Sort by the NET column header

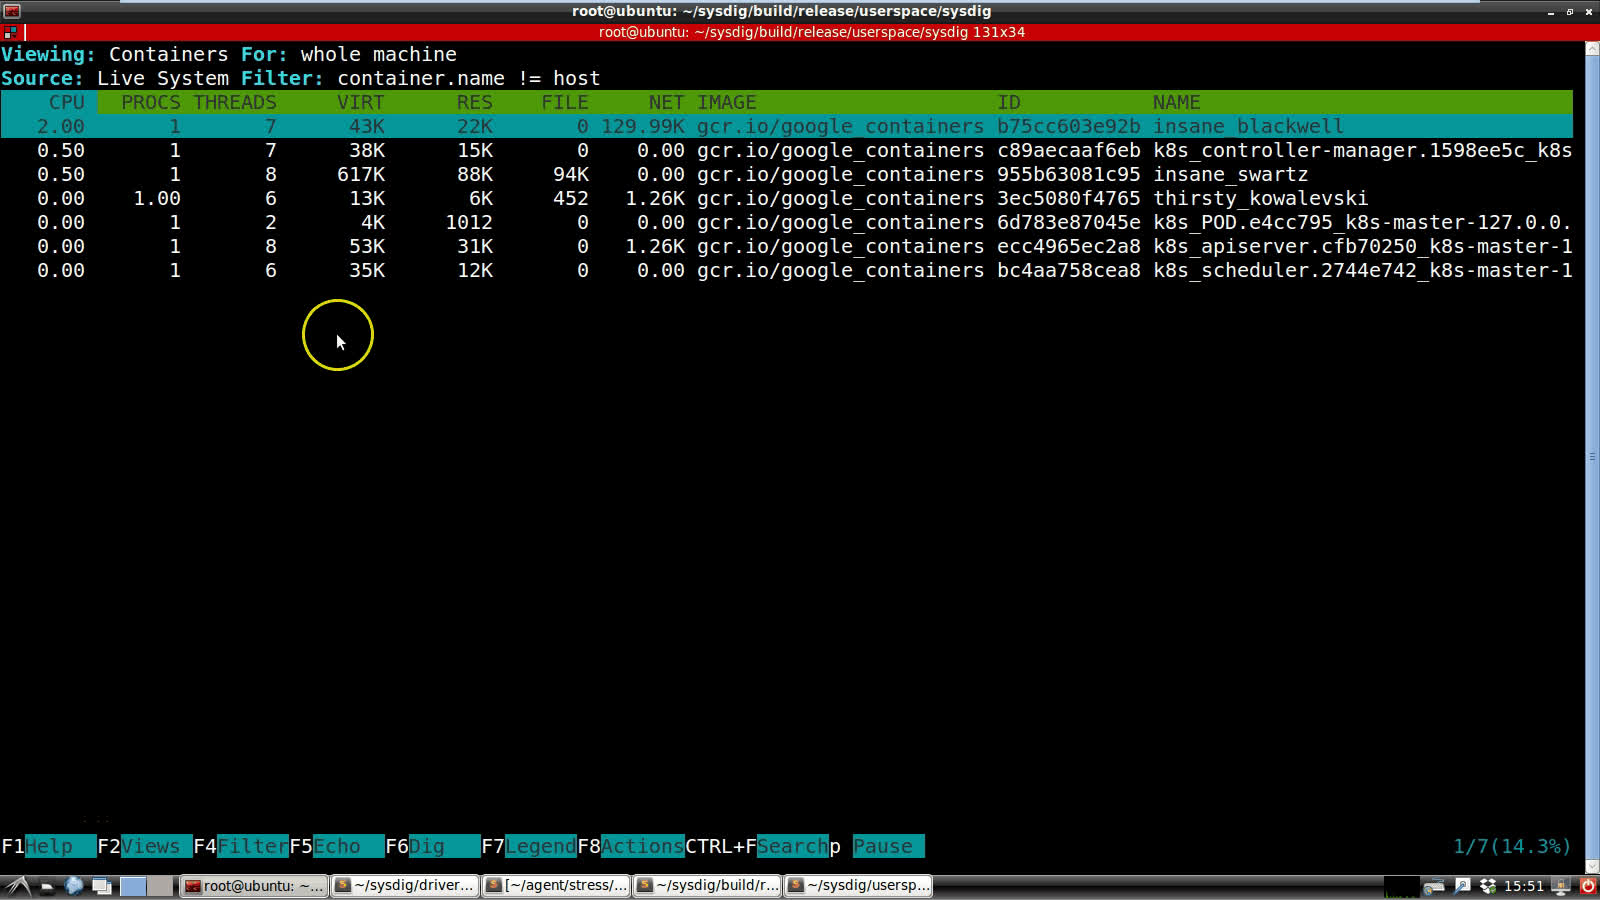[666, 102]
